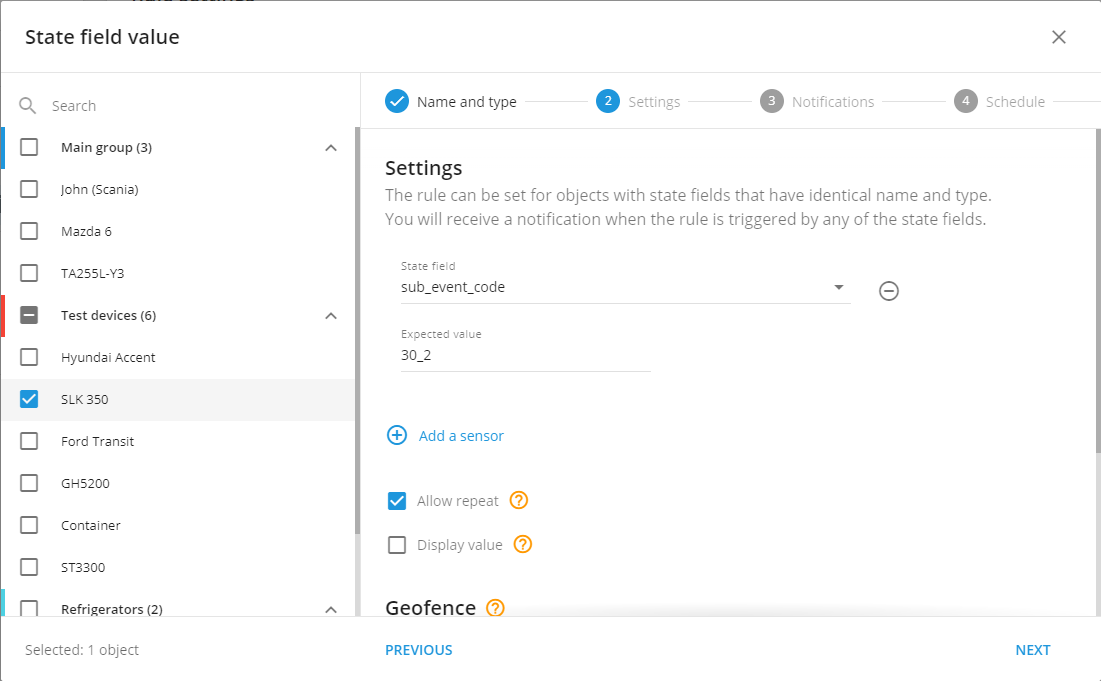1101x681 pixels.
Task: Click the Hyundai Accent label
Action: tap(108, 357)
